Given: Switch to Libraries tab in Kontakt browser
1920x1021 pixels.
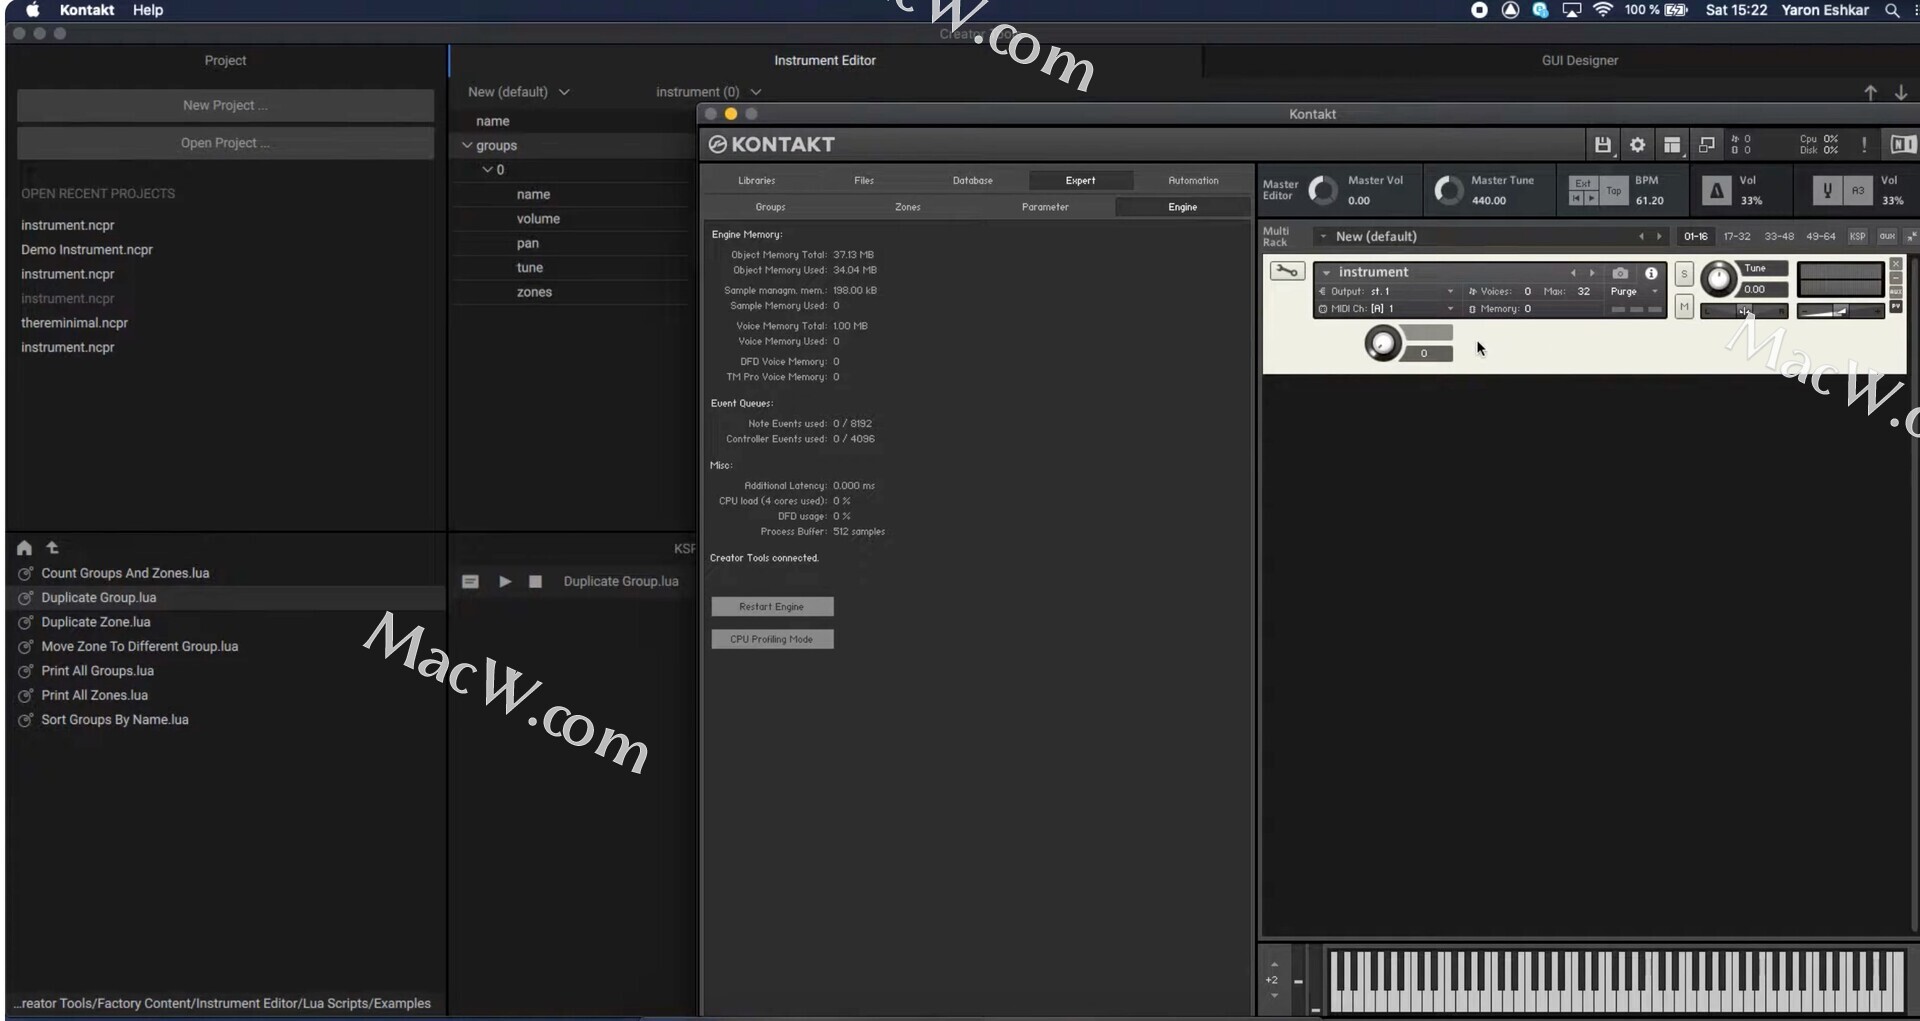Looking at the screenshot, I should coord(757,181).
